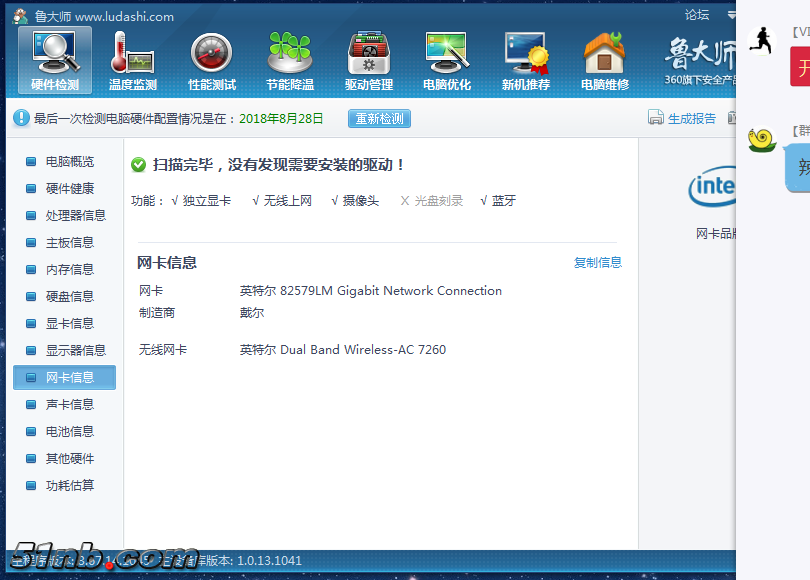This screenshot has height=580, width=810.
Task: Open the 硬件检测 hardware detection icon
Action: [55, 60]
